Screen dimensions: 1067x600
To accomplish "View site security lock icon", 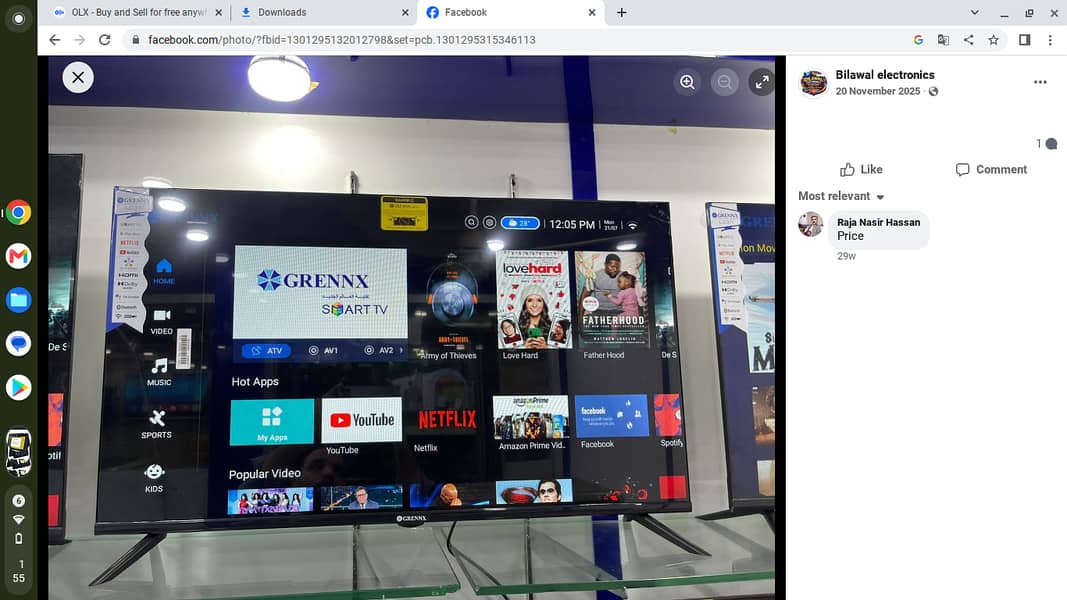I will (135, 40).
